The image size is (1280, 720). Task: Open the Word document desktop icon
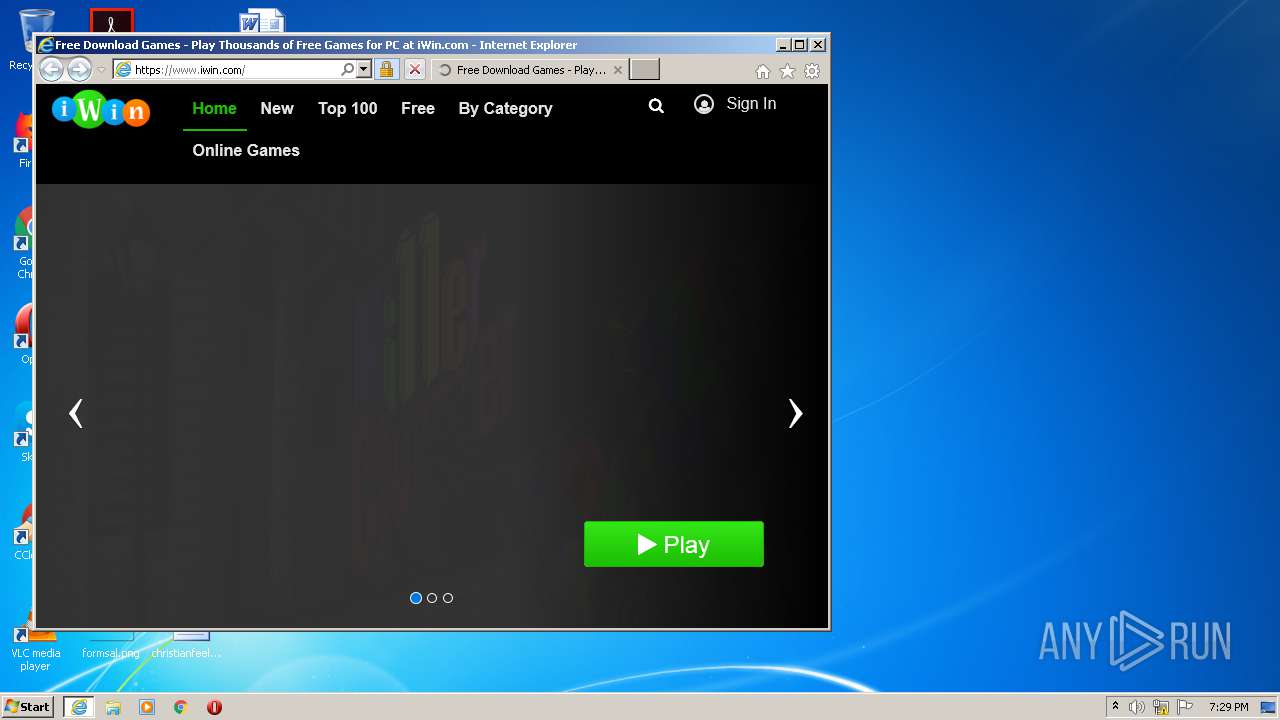[x=262, y=22]
